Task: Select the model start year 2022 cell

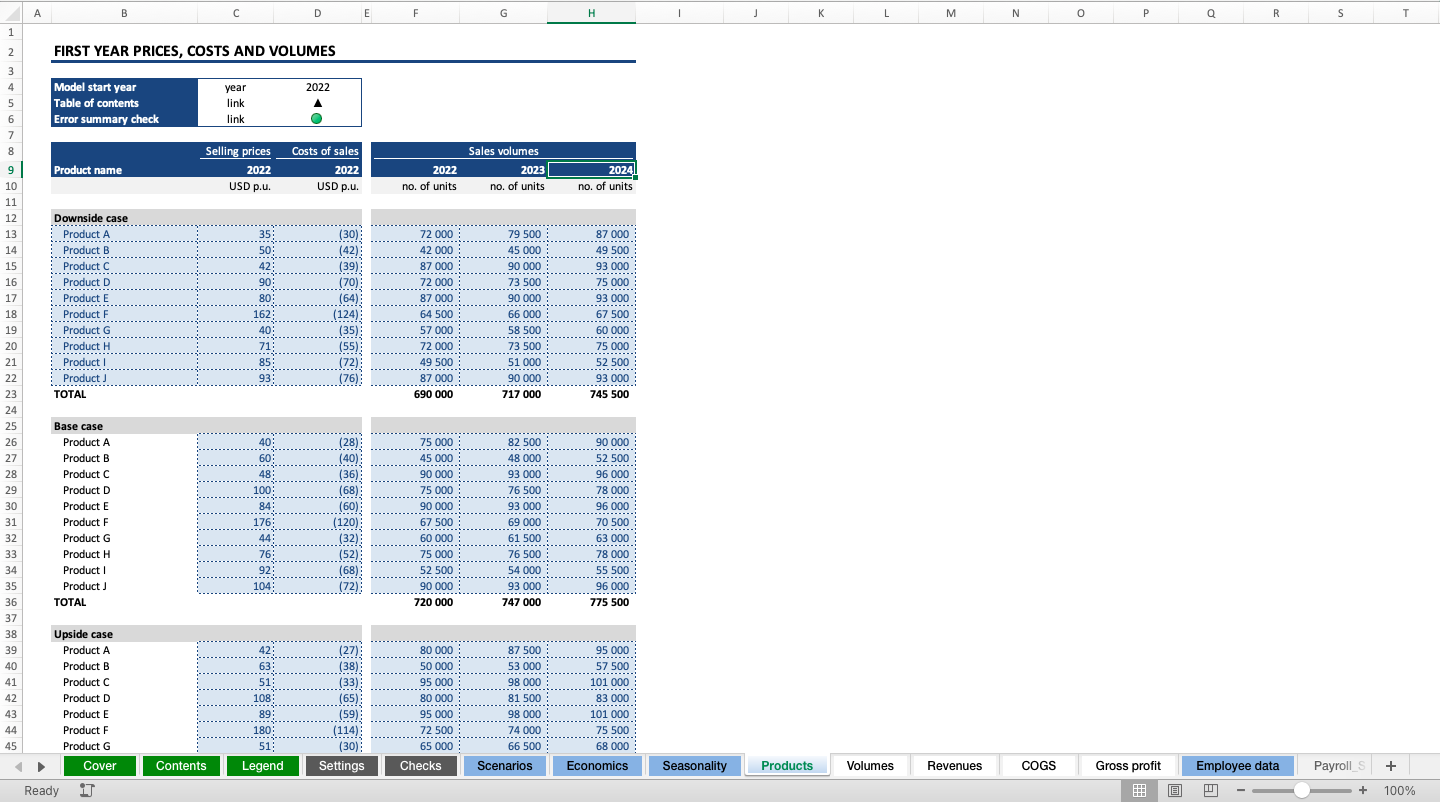Action: click(x=317, y=87)
